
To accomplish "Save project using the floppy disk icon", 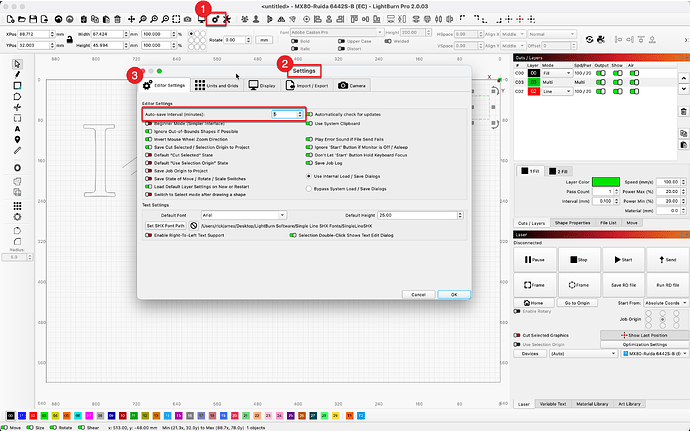I will click(33, 19).
